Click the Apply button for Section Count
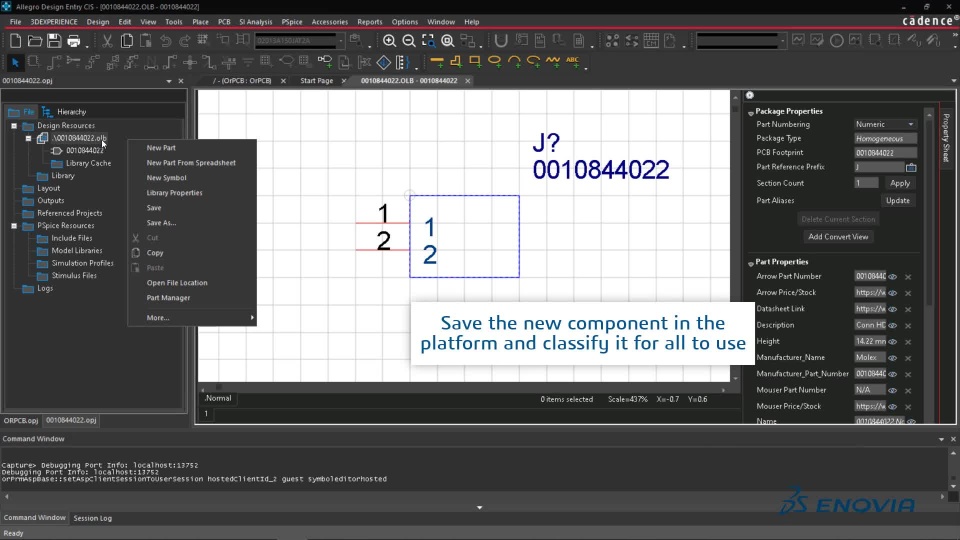The width and height of the screenshot is (960, 540). point(900,183)
